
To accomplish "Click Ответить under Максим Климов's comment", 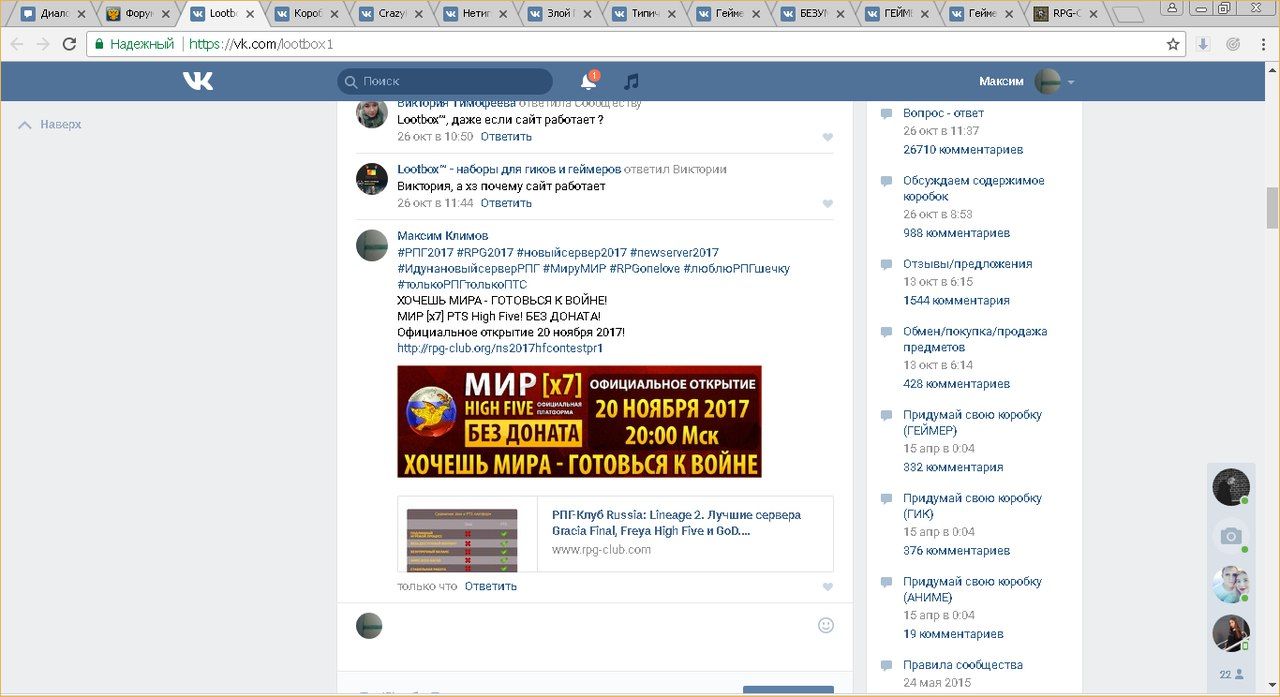I will click(490, 586).
